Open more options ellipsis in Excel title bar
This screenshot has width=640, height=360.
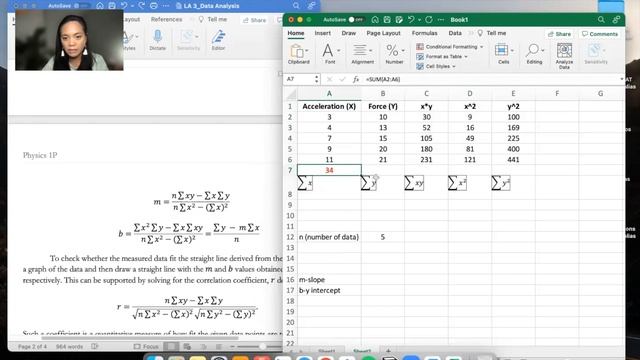[441, 20]
